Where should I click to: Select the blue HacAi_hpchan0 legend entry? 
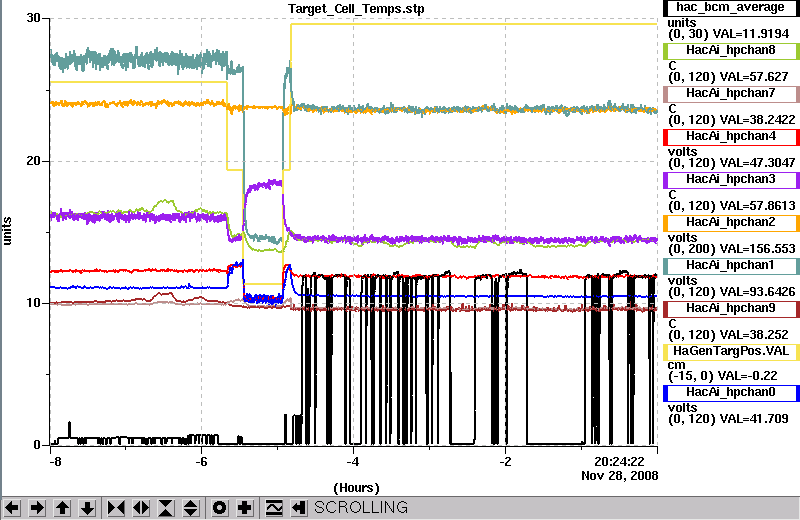click(731, 392)
